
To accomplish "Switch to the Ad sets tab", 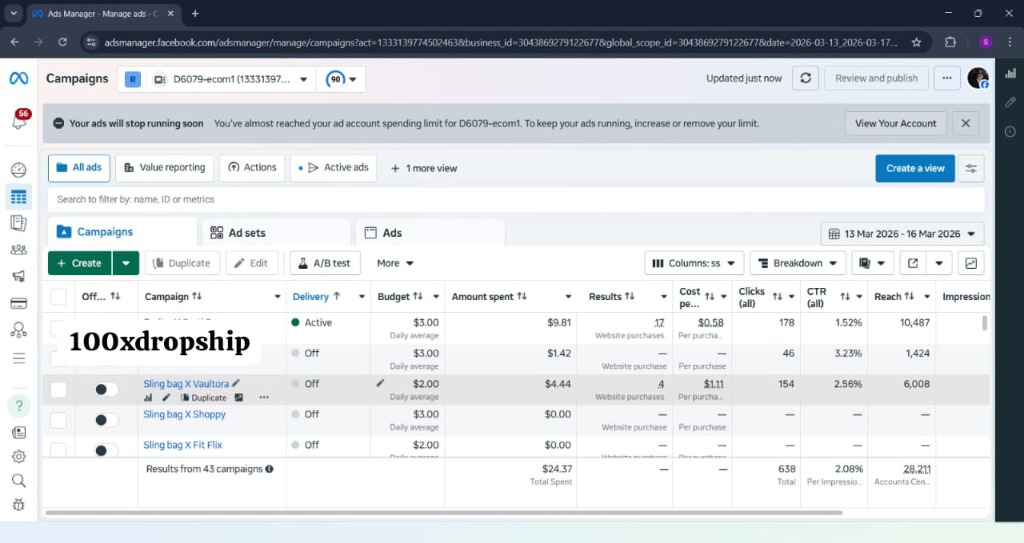I will [274, 233].
